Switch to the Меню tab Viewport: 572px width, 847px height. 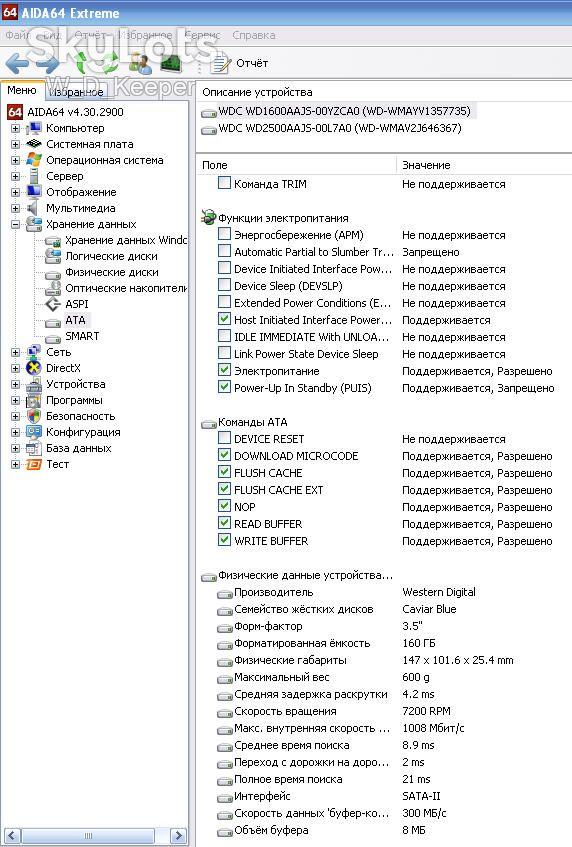coord(21,90)
